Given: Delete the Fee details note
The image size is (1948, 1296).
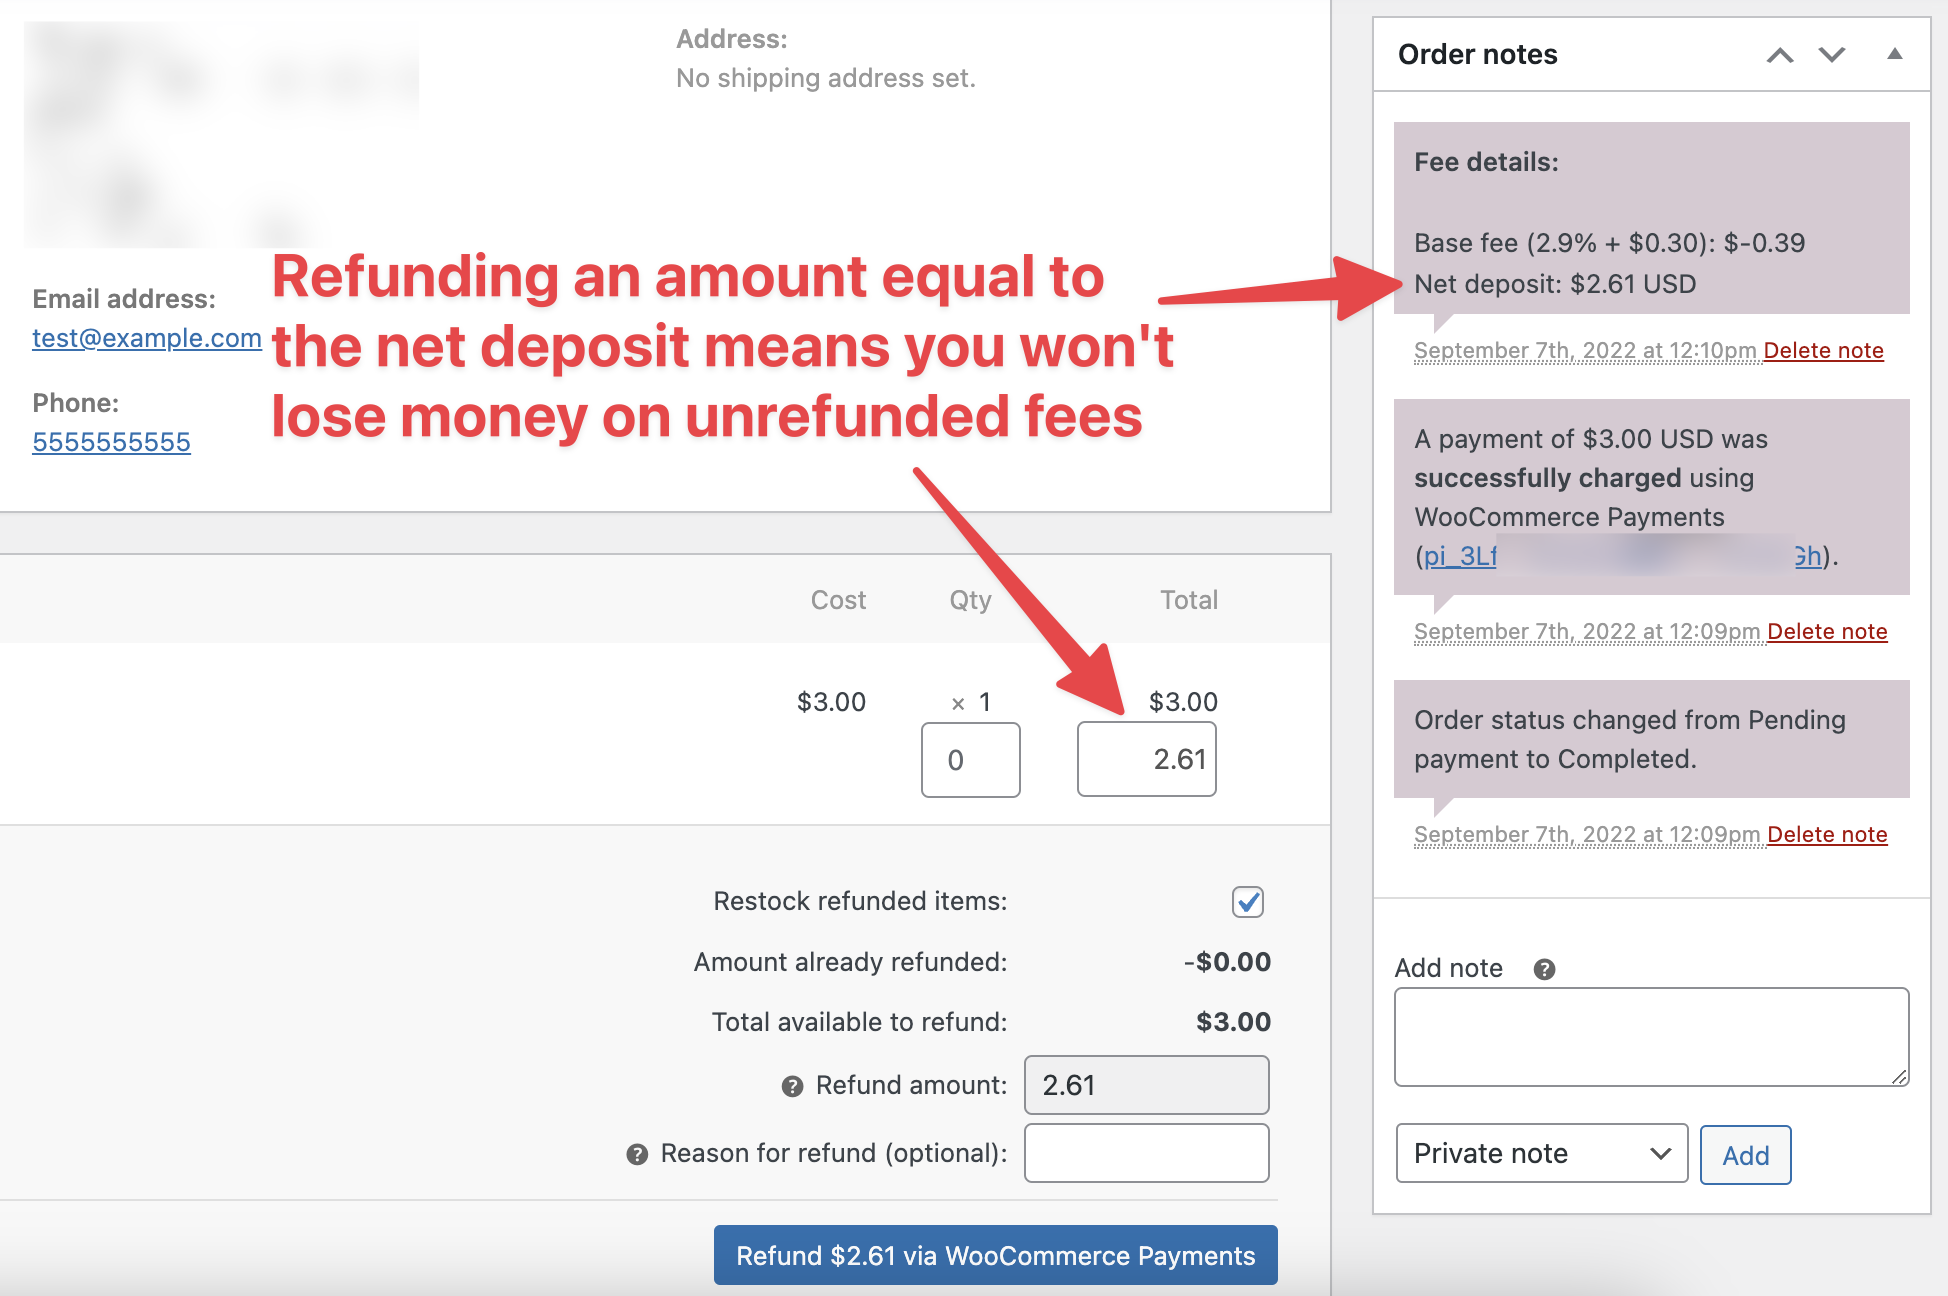Looking at the screenshot, I should coord(1823,351).
